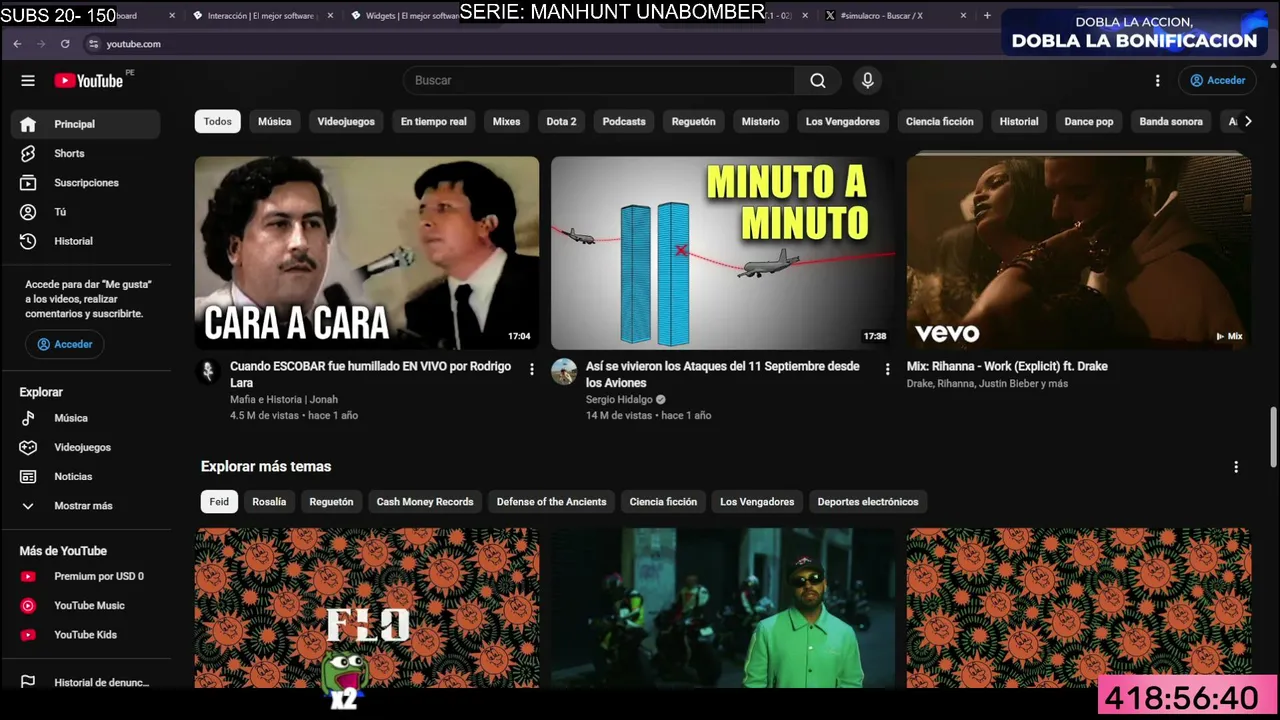Open YouTube Kids in the sidebar

click(85, 635)
